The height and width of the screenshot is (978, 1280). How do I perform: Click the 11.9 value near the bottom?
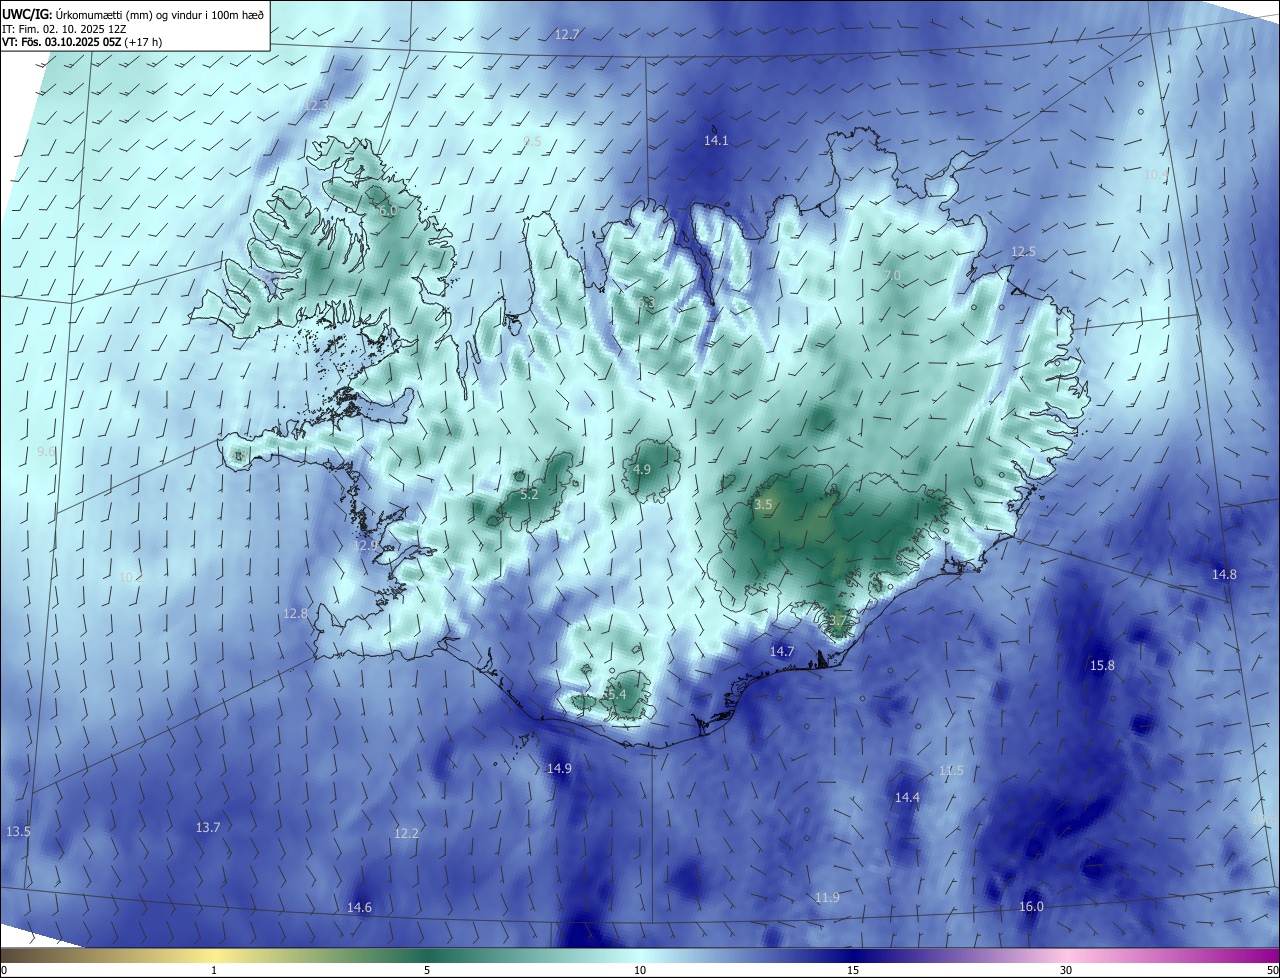point(827,898)
